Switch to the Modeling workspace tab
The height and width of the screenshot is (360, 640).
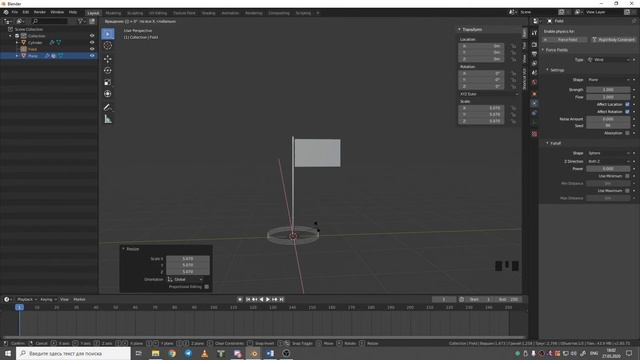point(113,13)
